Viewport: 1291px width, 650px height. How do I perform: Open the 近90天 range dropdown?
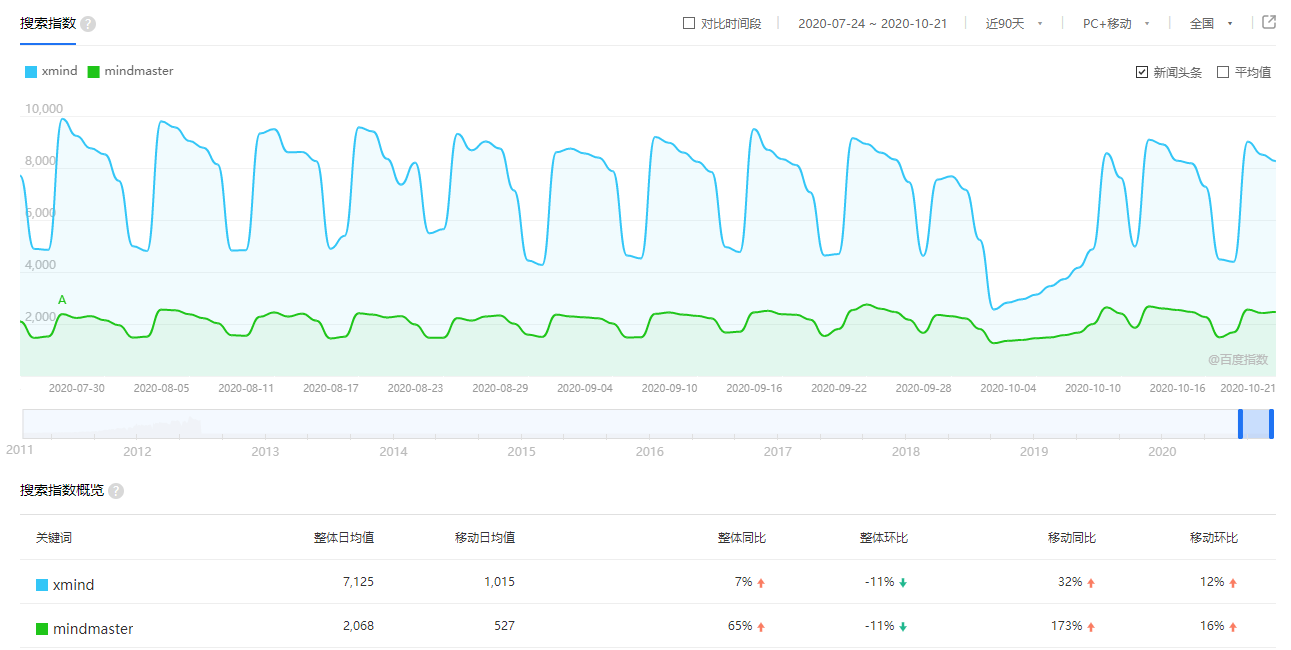(x=1014, y=23)
